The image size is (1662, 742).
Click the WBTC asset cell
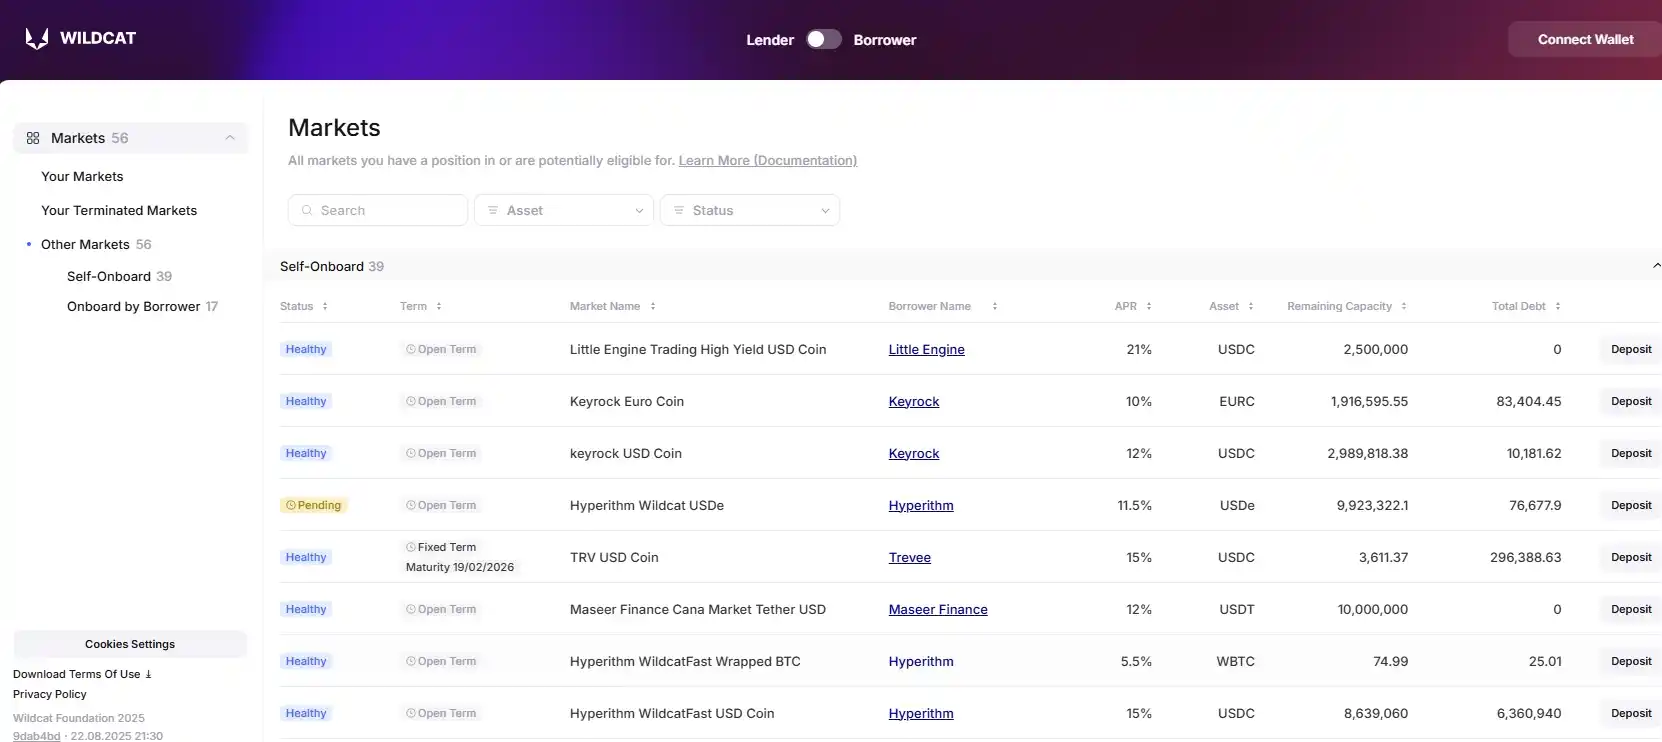point(1235,661)
